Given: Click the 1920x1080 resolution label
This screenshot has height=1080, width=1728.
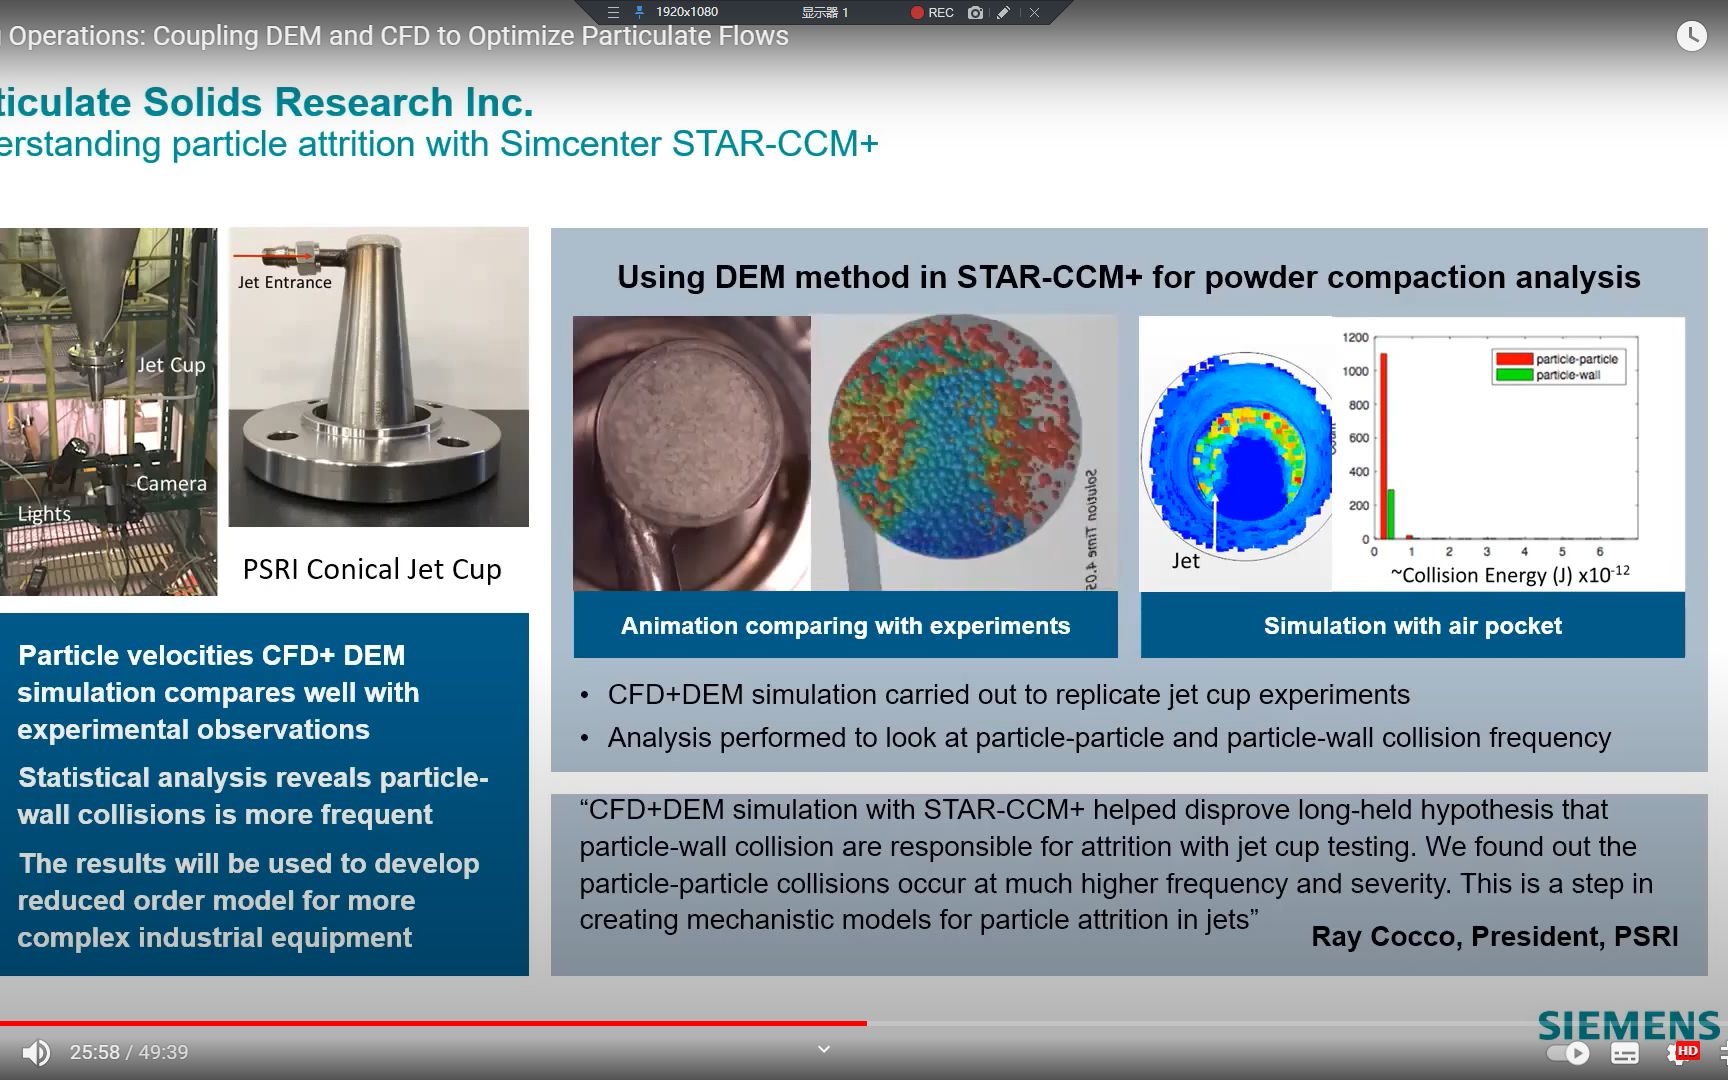Looking at the screenshot, I should coord(687,12).
